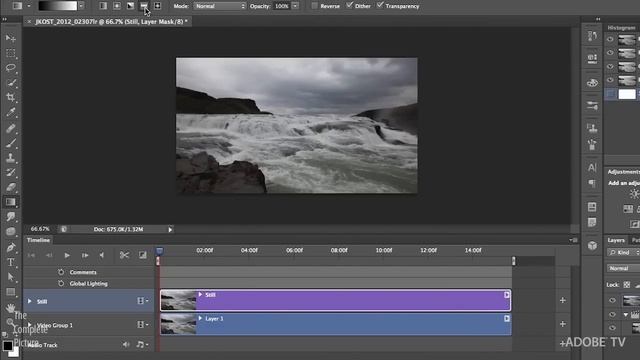This screenshot has height=360, width=640.
Task: Add media to Video Group 1 plus button
Action: (562, 324)
